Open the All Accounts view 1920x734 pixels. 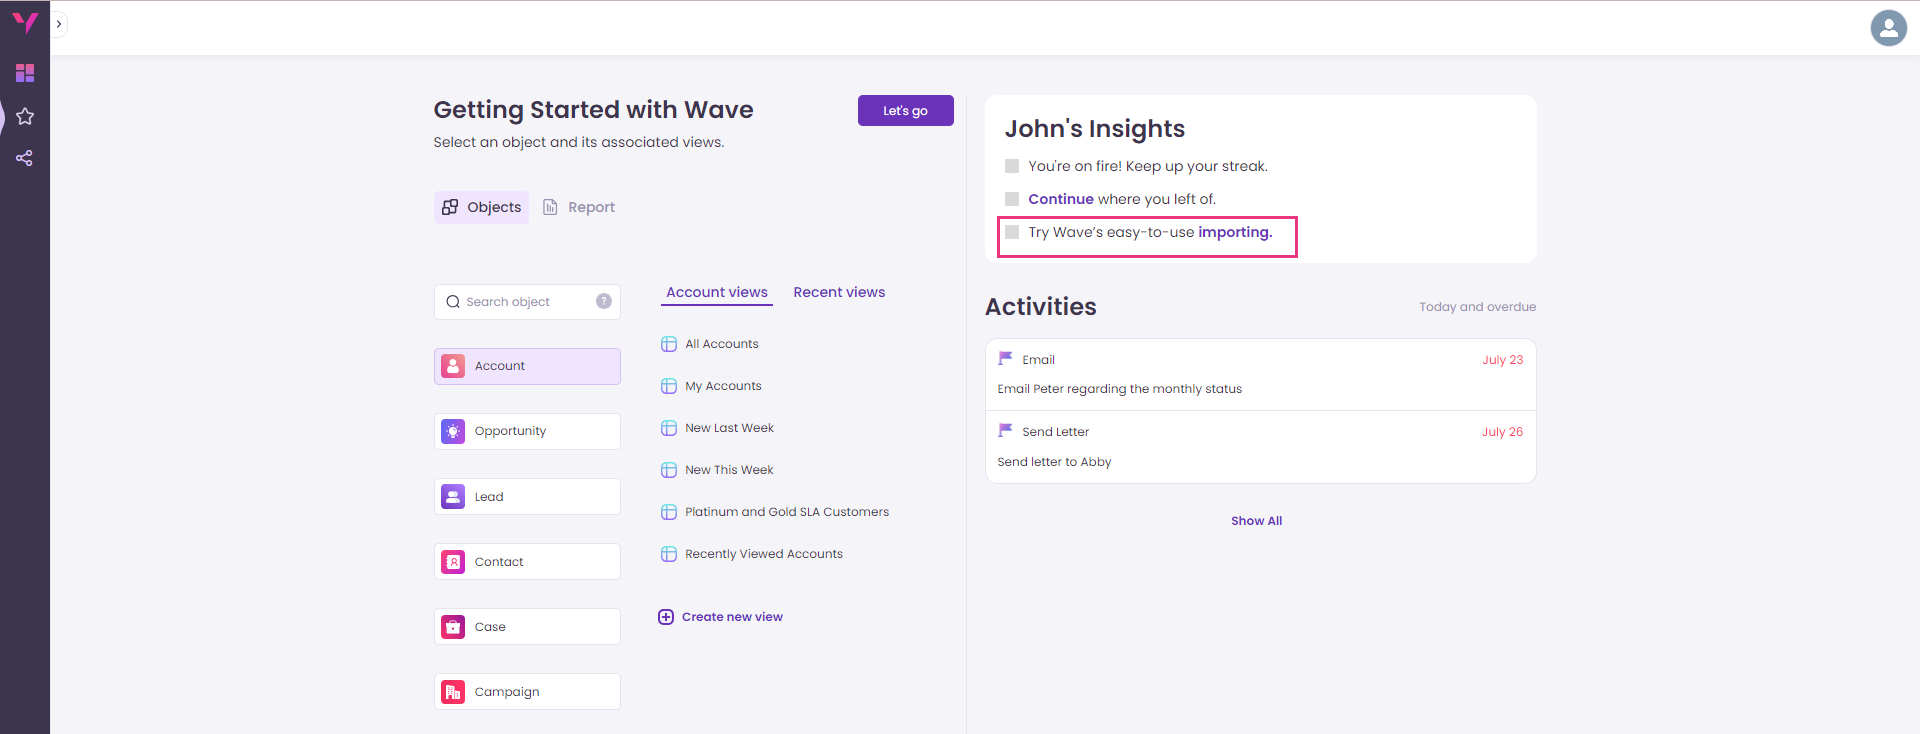point(722,344)
